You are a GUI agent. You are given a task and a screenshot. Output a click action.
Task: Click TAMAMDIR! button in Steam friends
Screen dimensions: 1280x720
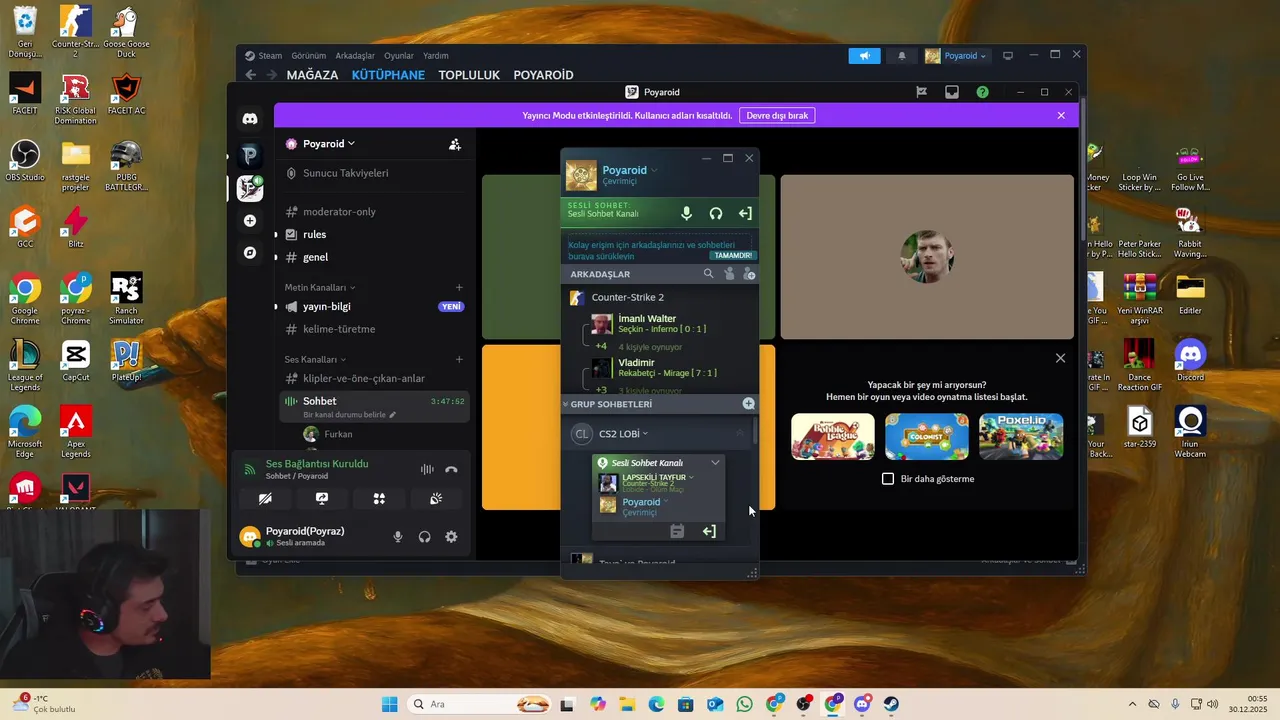(733, 255)
